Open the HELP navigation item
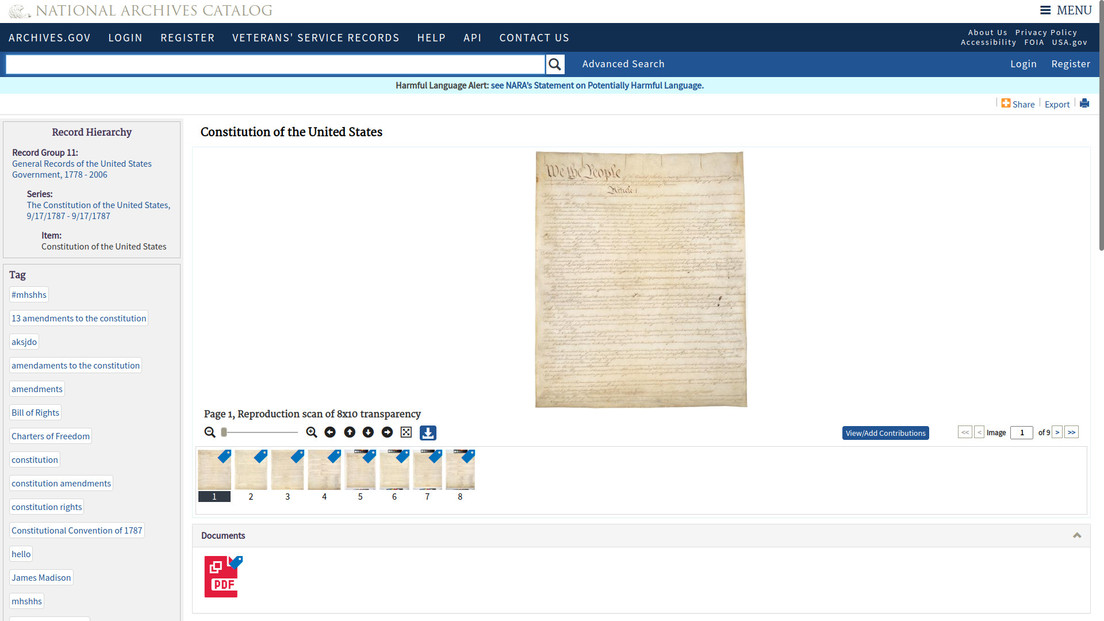The image size is (1104, 621). (431, 38)
